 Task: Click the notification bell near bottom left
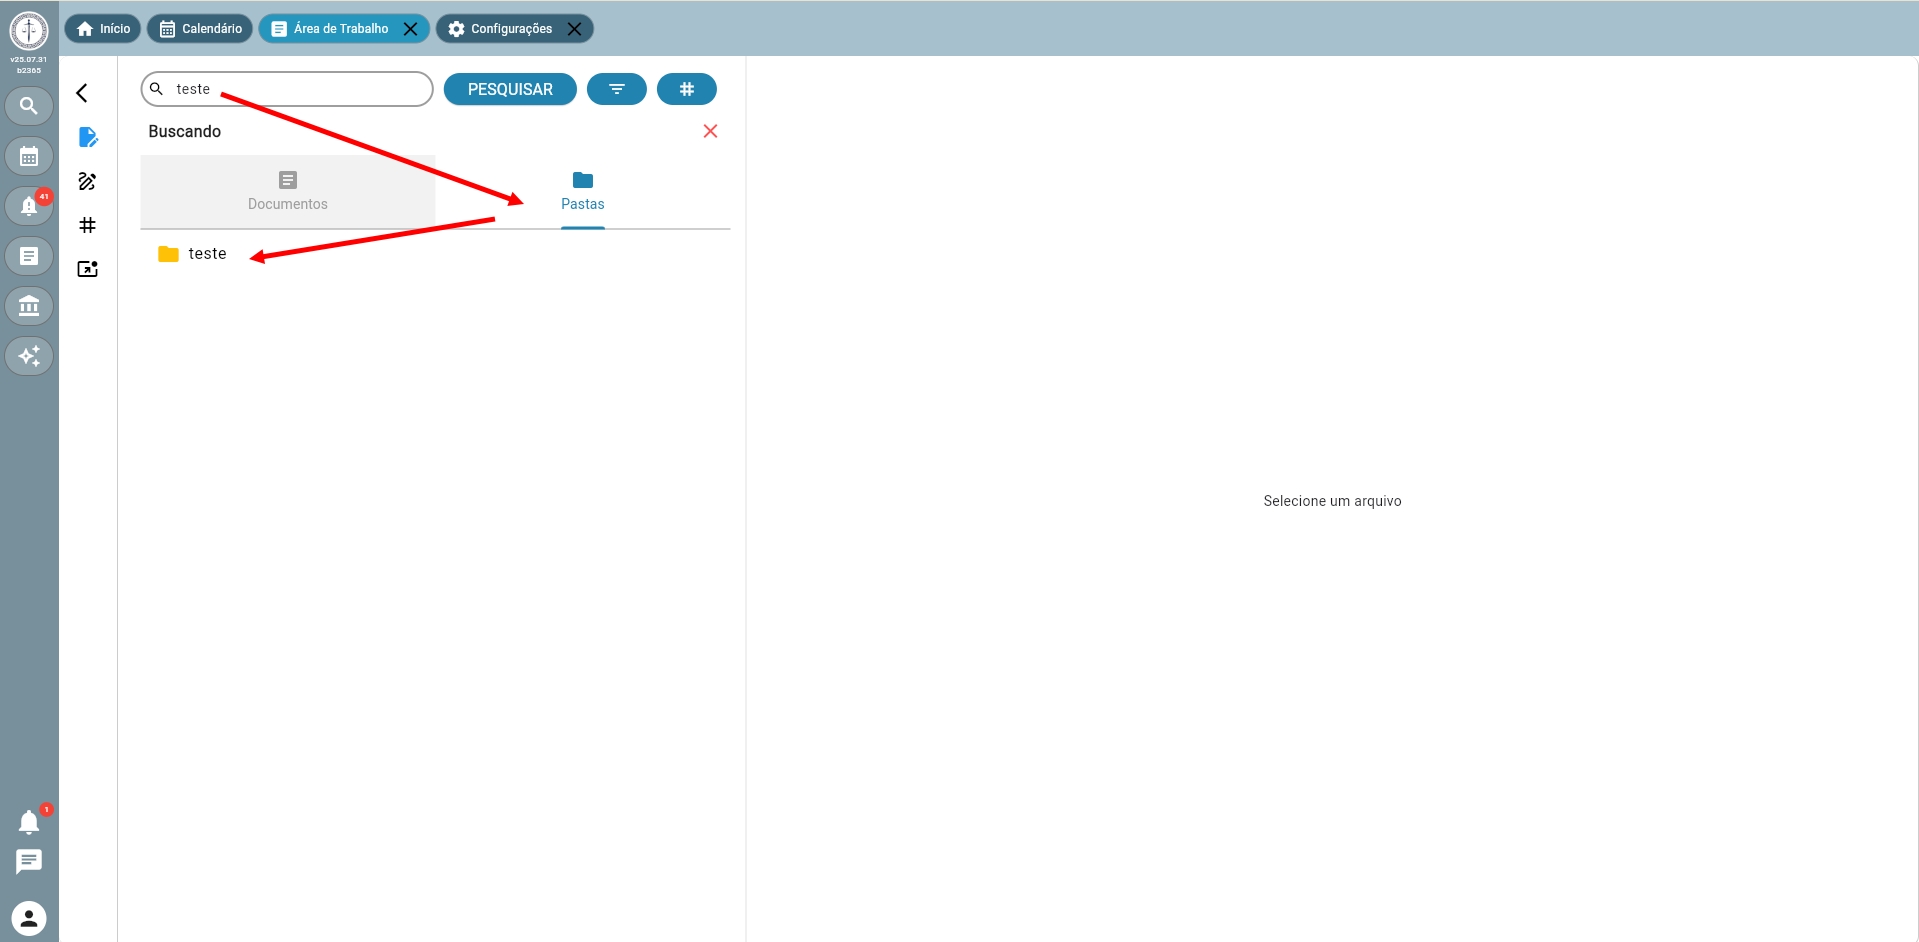pos(29,822)
